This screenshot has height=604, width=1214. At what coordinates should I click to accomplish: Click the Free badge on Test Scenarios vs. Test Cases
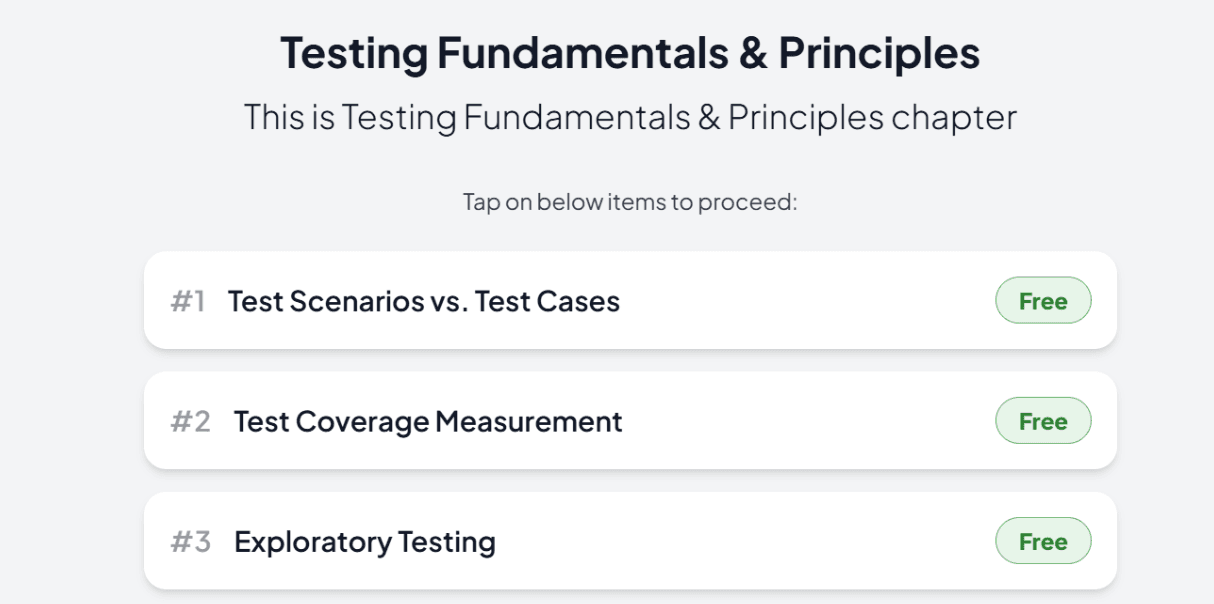point(1043,300)
